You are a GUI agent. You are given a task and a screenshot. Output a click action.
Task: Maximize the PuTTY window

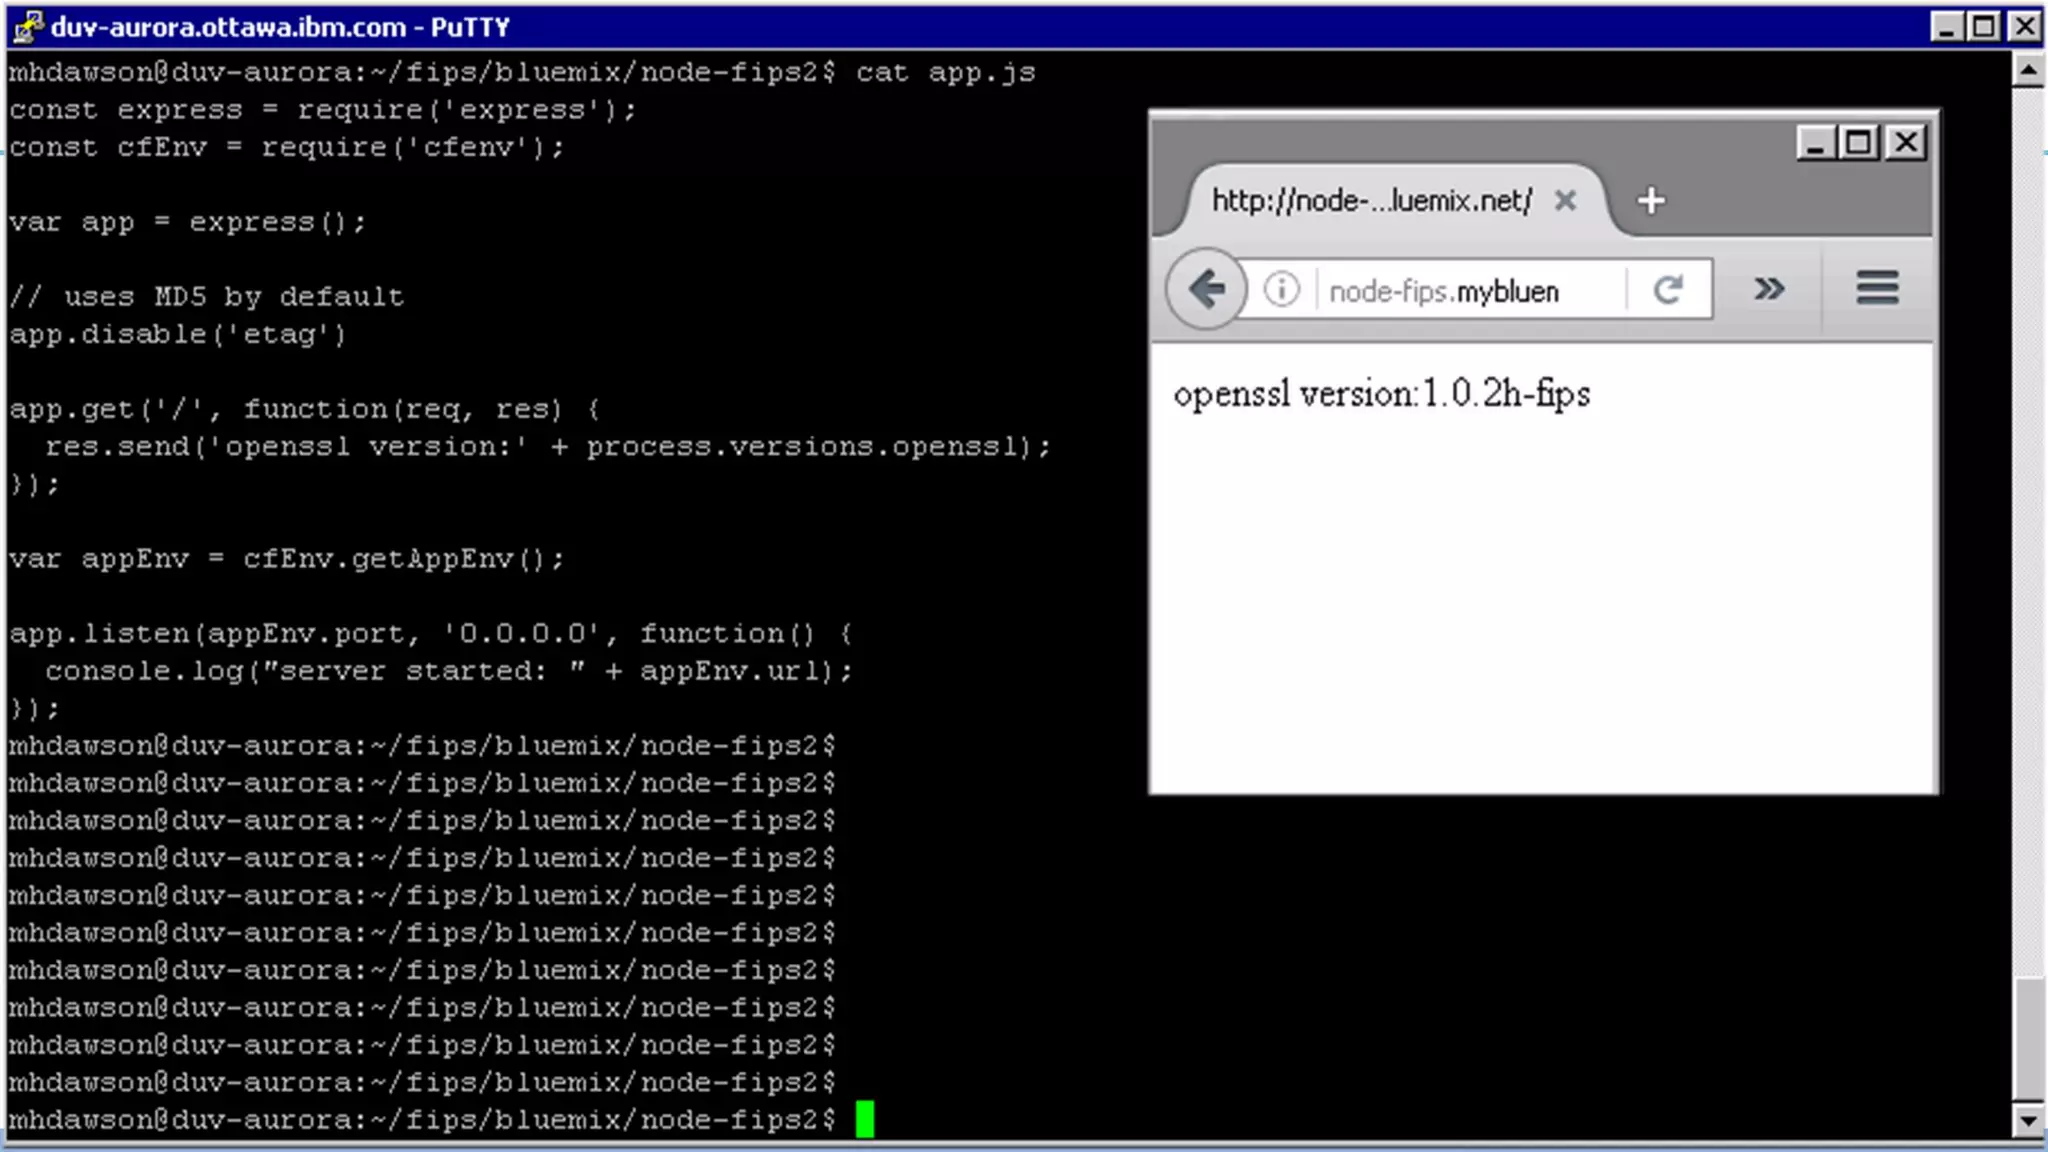(x=1984, y=26)
